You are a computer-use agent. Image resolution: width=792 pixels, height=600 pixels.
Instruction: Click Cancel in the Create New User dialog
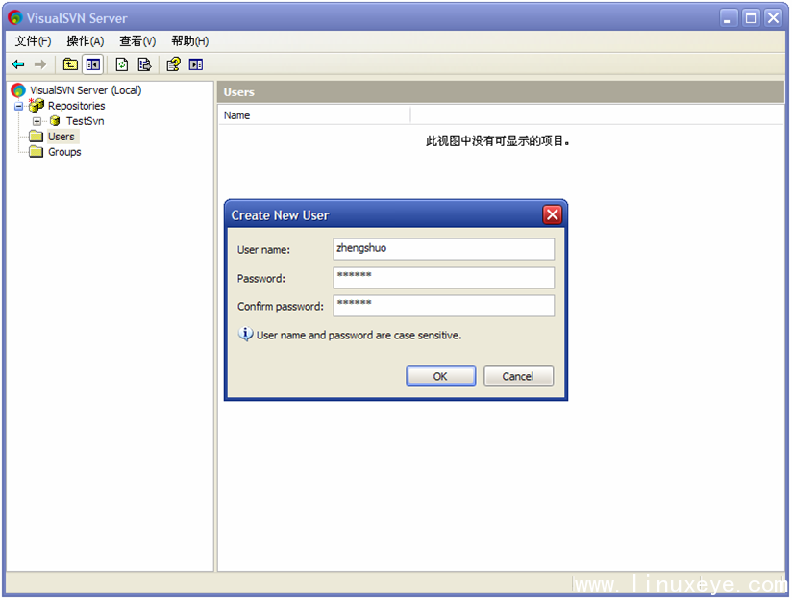[518, 376]
